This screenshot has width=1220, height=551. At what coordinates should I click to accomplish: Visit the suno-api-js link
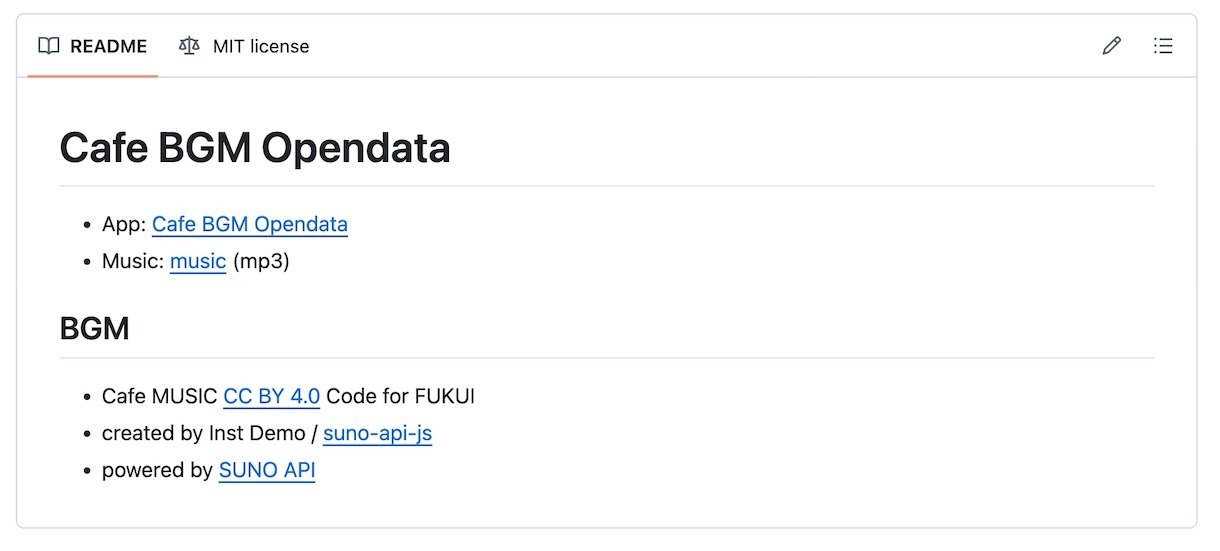click(x=377, y=433)
